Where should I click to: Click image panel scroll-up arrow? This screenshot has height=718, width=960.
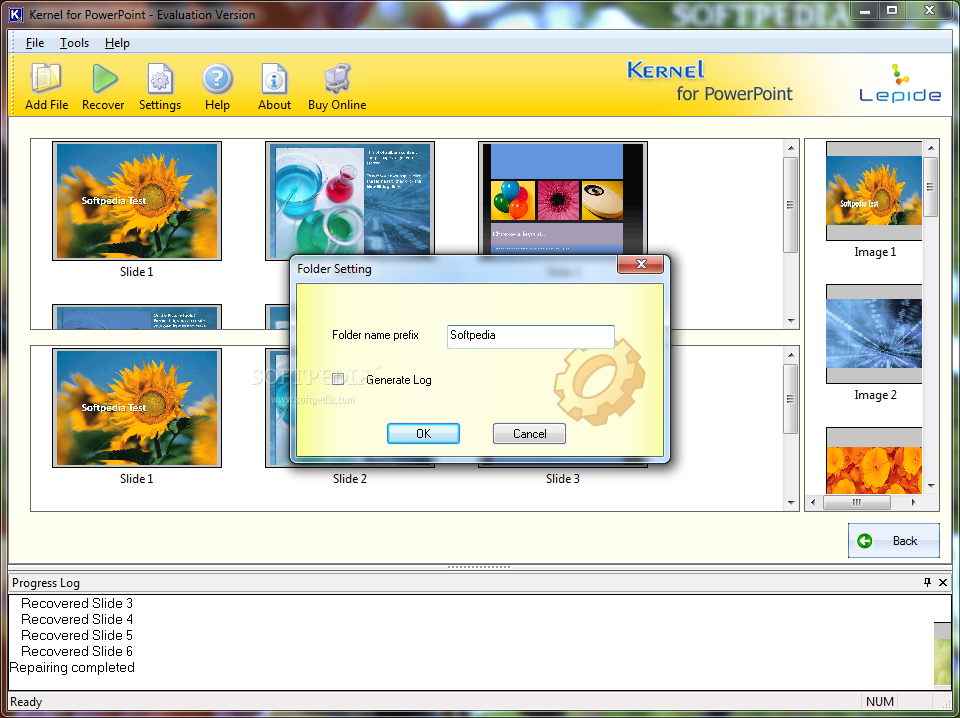[931, 148]
